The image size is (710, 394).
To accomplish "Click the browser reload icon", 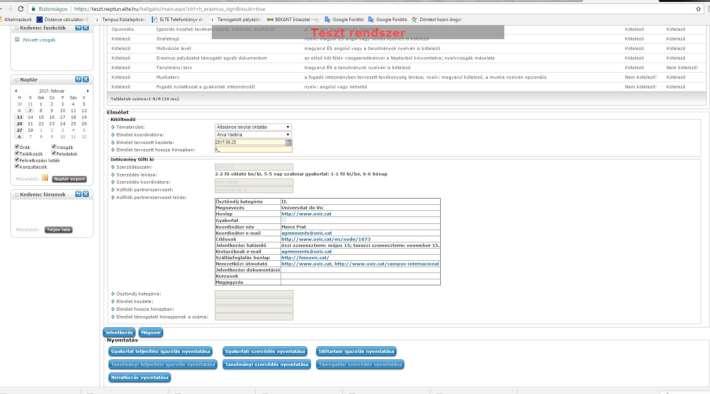I will 20,9.
